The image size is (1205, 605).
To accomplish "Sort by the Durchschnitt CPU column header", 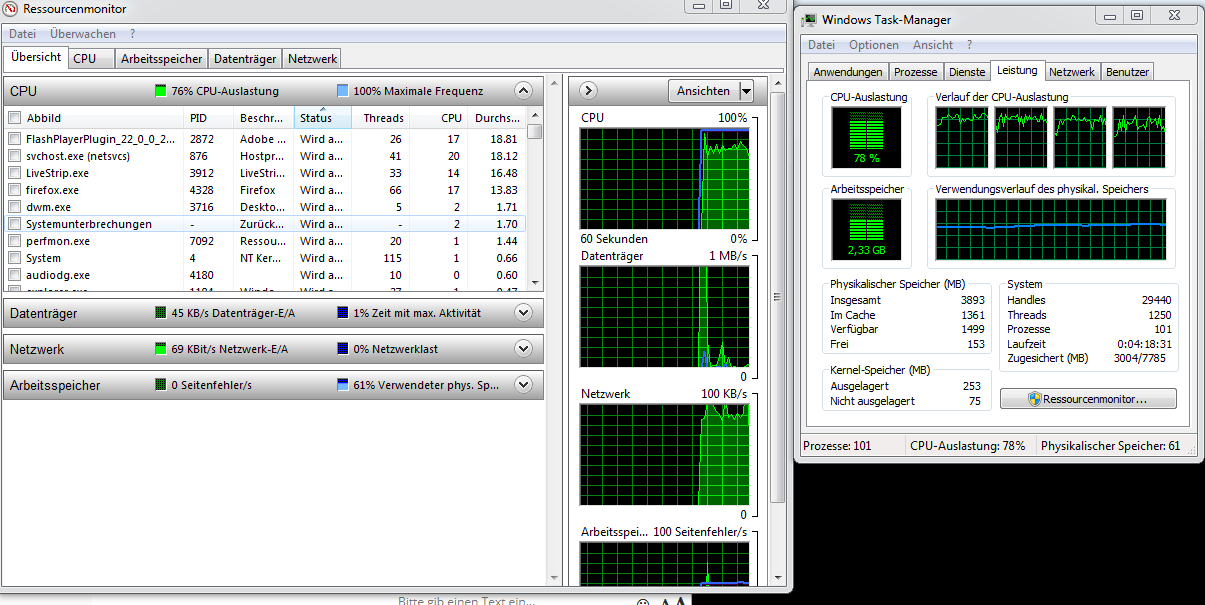I will (497, 118).
